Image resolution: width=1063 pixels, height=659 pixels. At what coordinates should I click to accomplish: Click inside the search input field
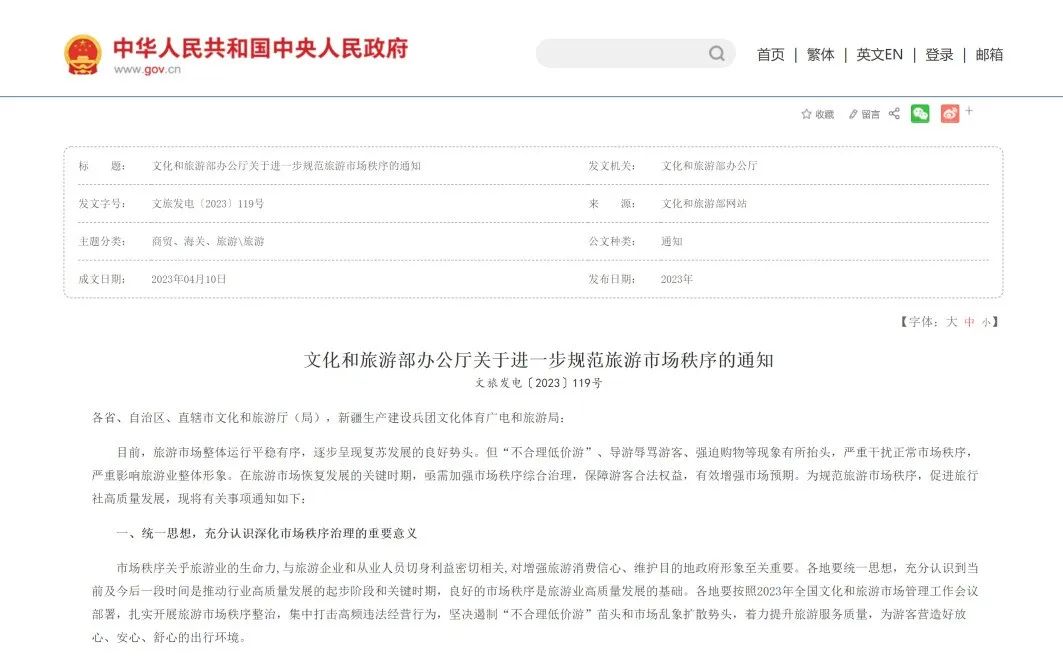tap(620, 54)
